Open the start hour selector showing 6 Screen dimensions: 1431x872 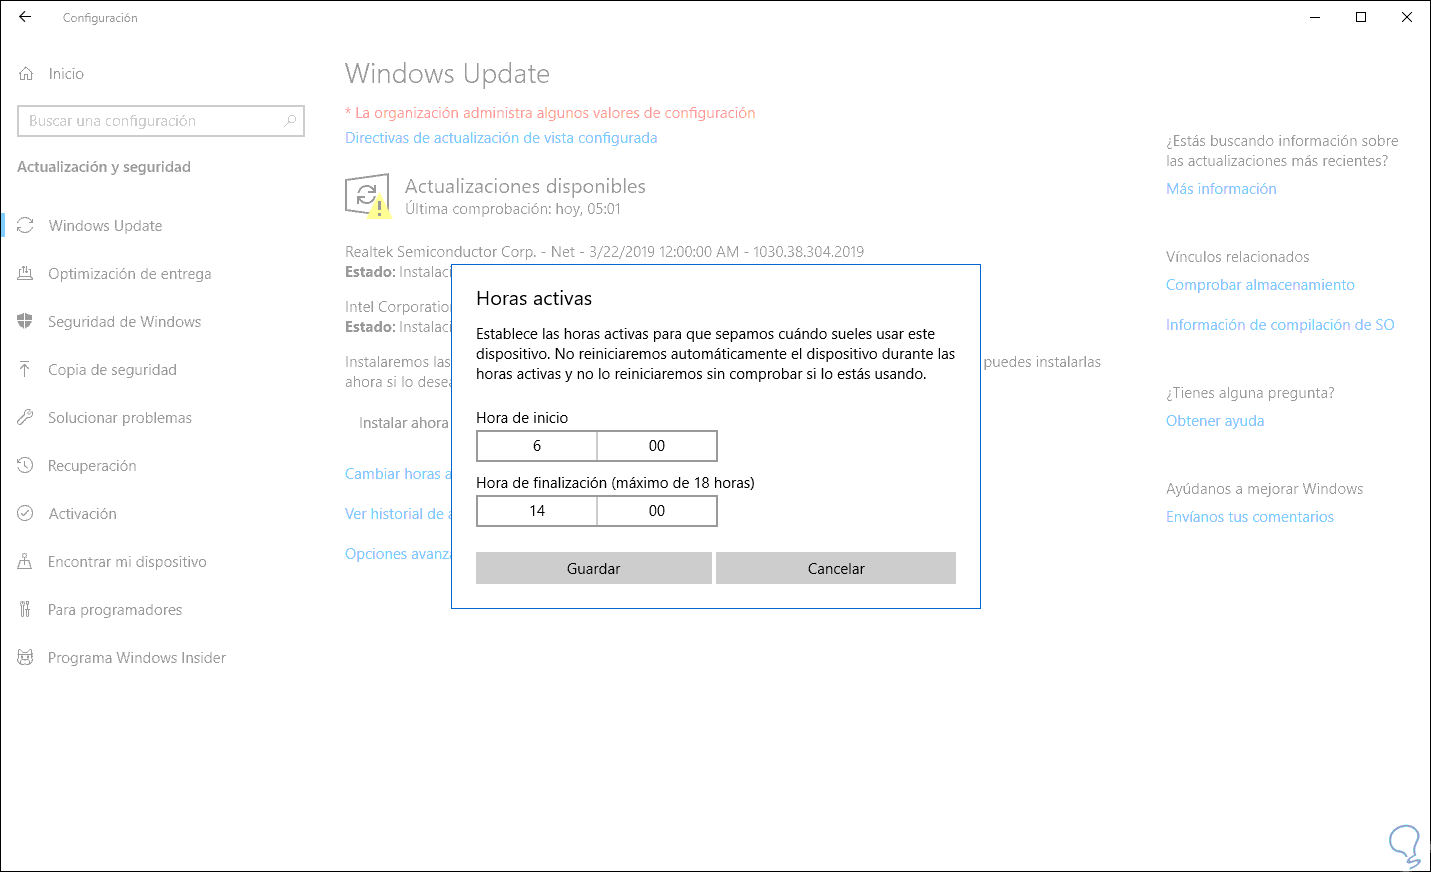point(537,446)
